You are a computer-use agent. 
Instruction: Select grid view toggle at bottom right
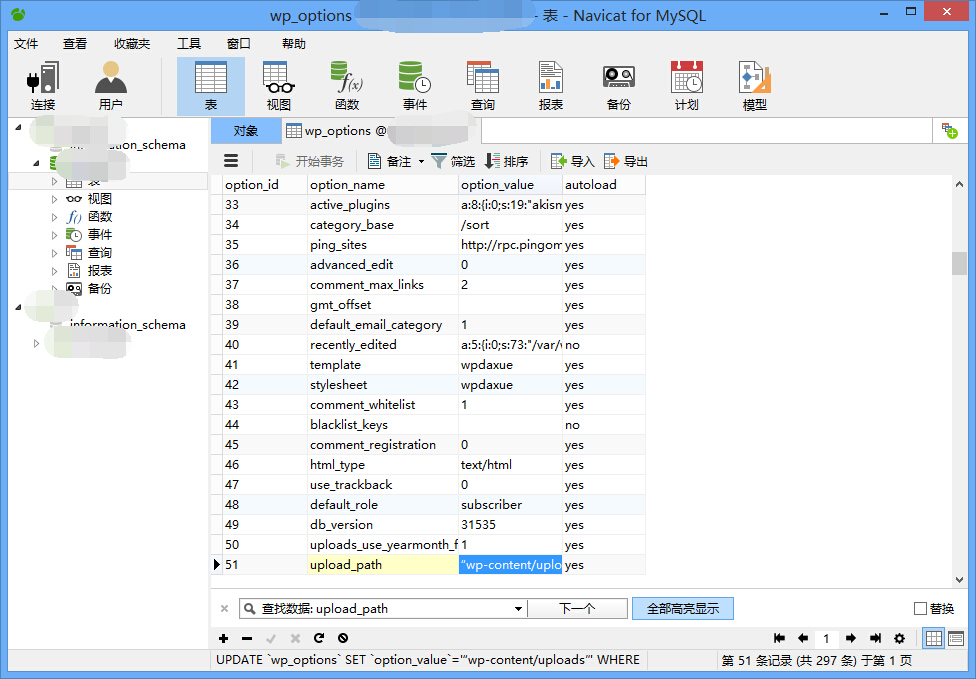pos(933,638)
